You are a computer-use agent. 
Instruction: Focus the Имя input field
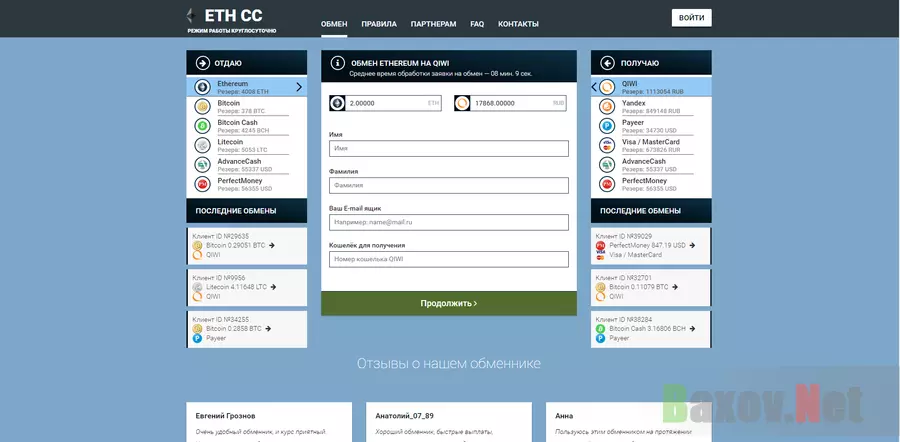click(x=449, y=149)
